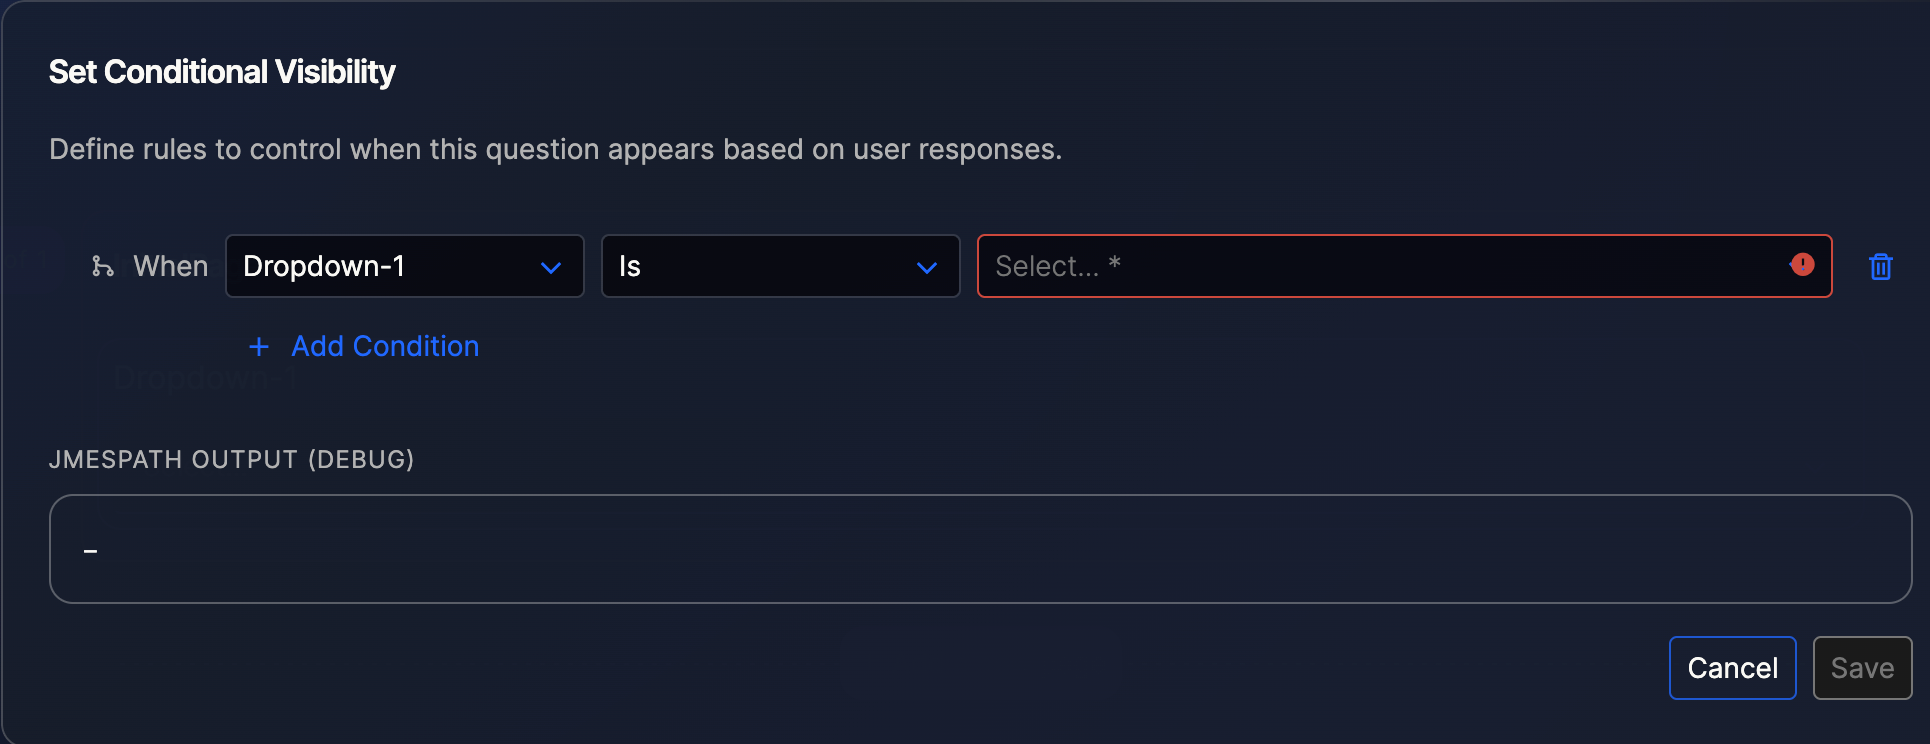Click the JMESPATH OUTPUT (DEBUG) heading

pyautogui.click(x=231, y=459)
